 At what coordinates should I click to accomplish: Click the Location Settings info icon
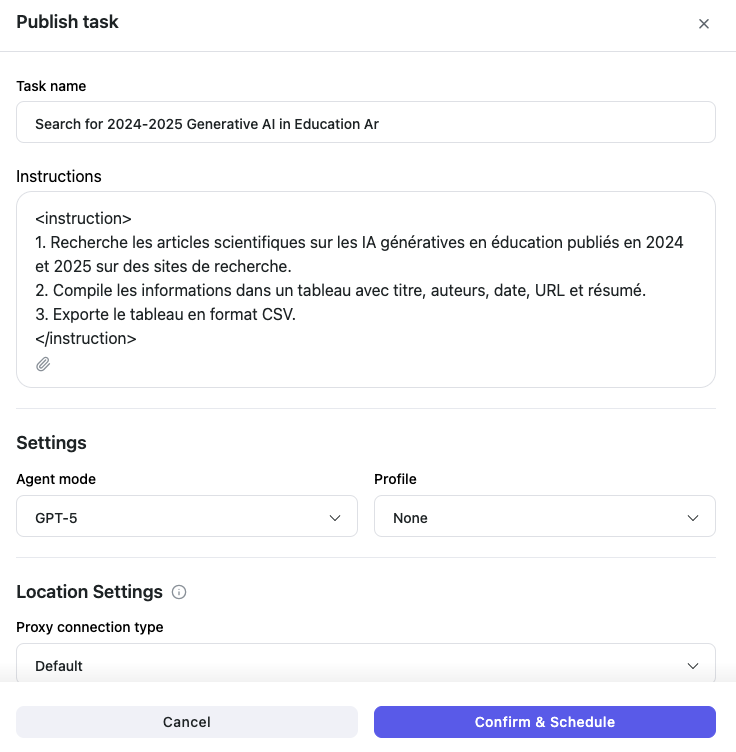(179, 592)
